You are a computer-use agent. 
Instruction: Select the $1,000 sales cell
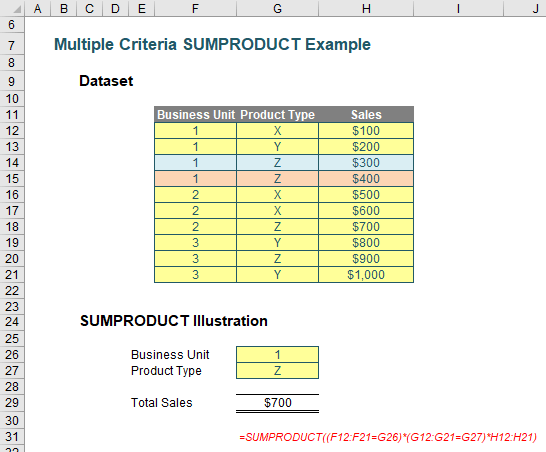[x=366, y=275]
